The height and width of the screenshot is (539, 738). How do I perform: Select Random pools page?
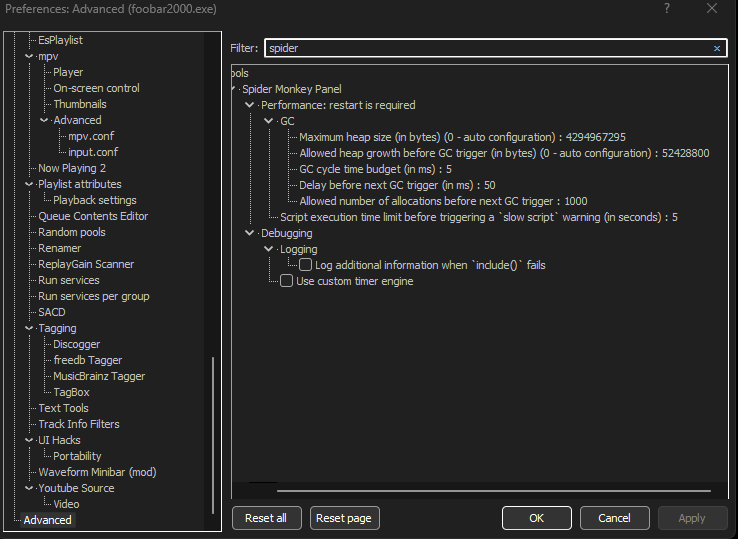[72, 233]
